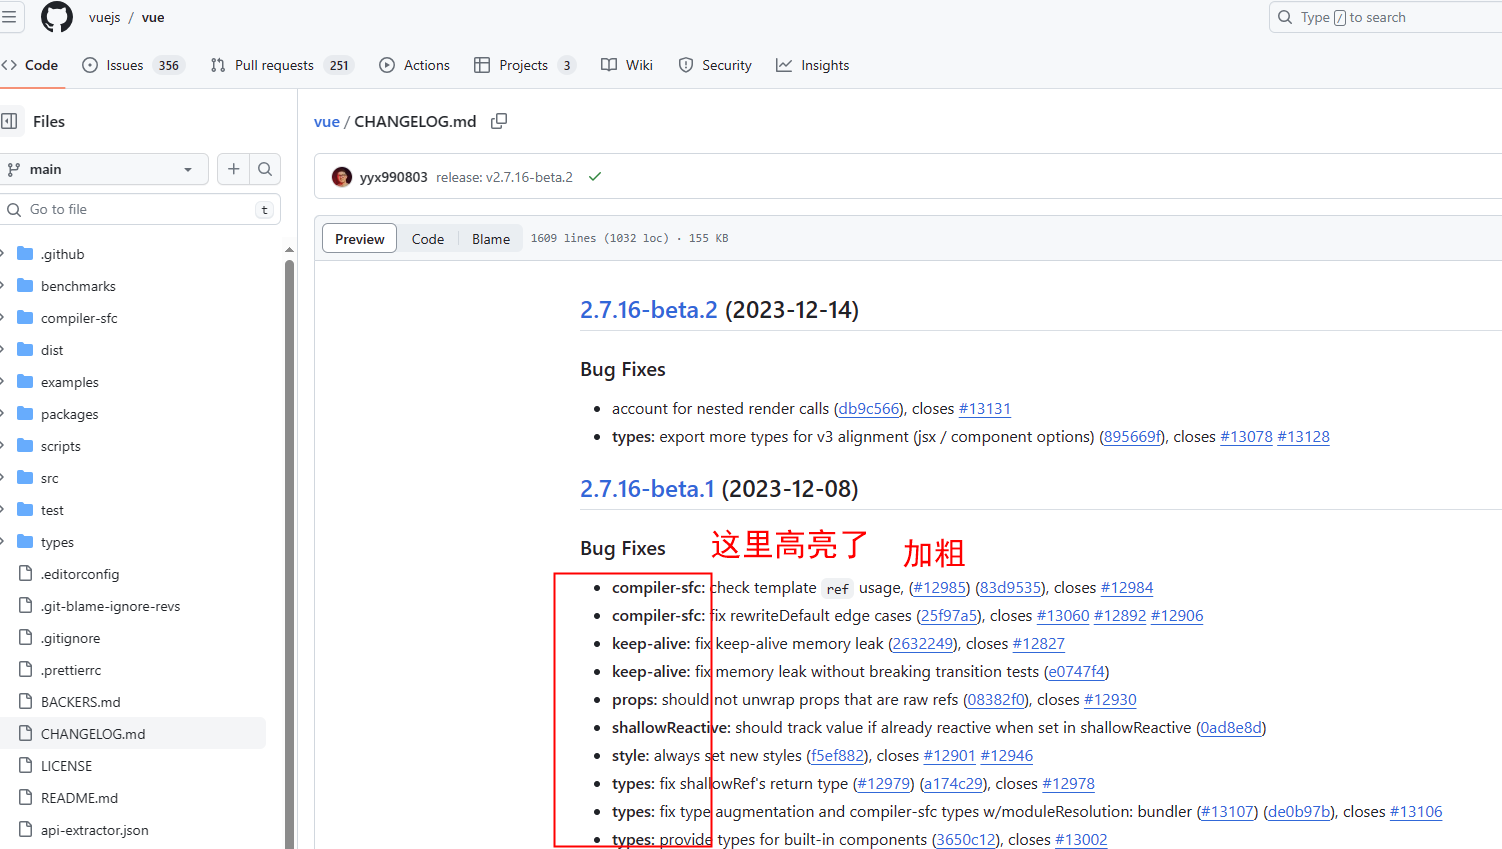Open commit 0ad8e8d link
The width and height of the screenshot is (1502, 849).
pyautogui.click(x=1231, y=728)
